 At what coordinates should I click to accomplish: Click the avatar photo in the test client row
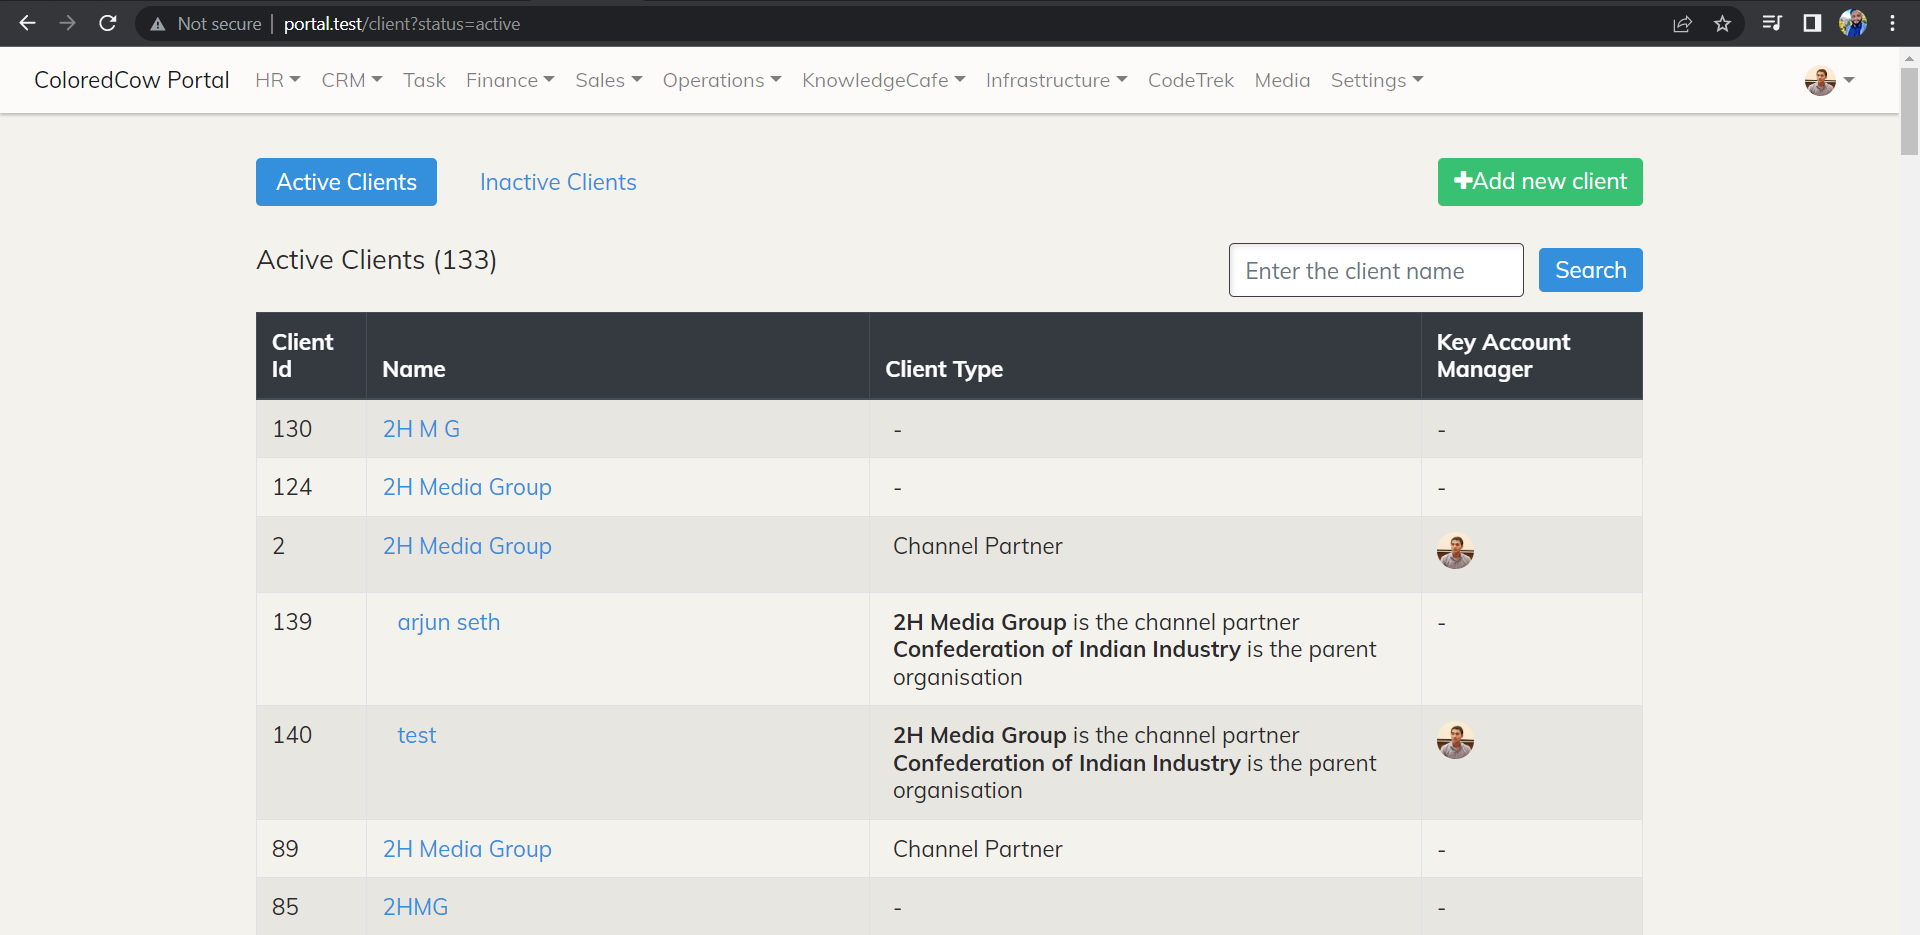click(1455, 740)
